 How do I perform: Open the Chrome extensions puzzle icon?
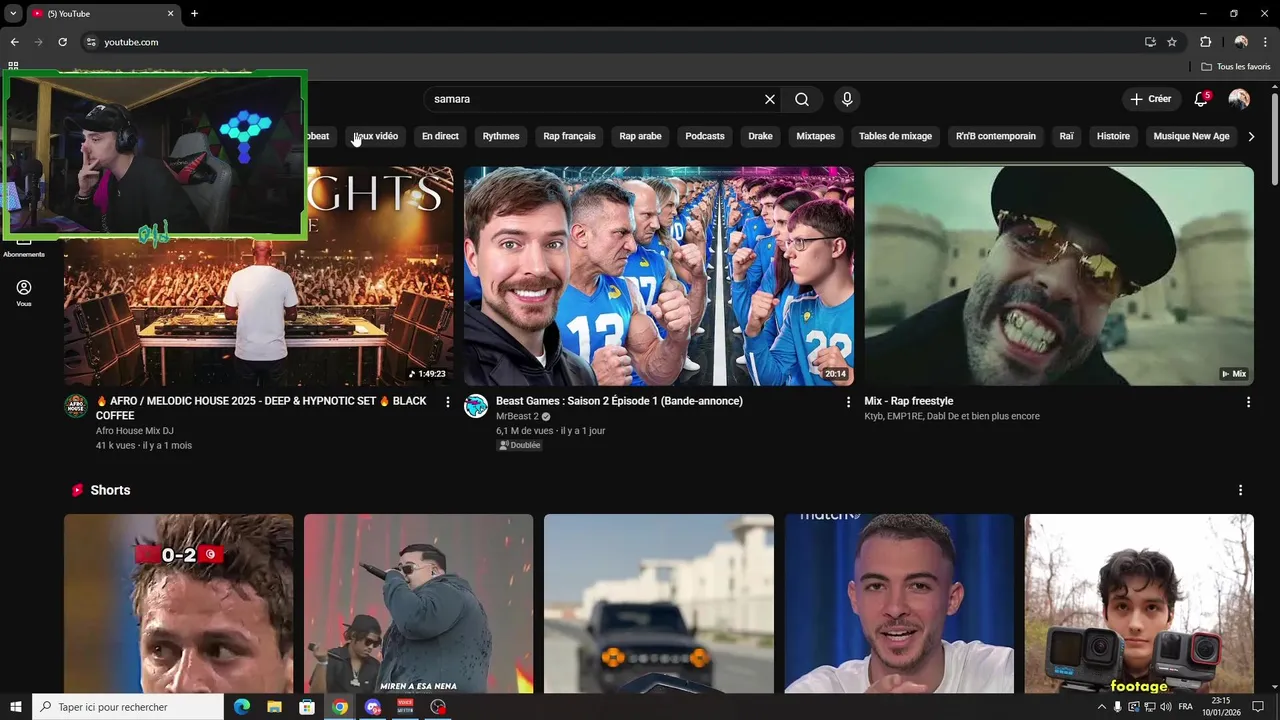click(1205, 42)
